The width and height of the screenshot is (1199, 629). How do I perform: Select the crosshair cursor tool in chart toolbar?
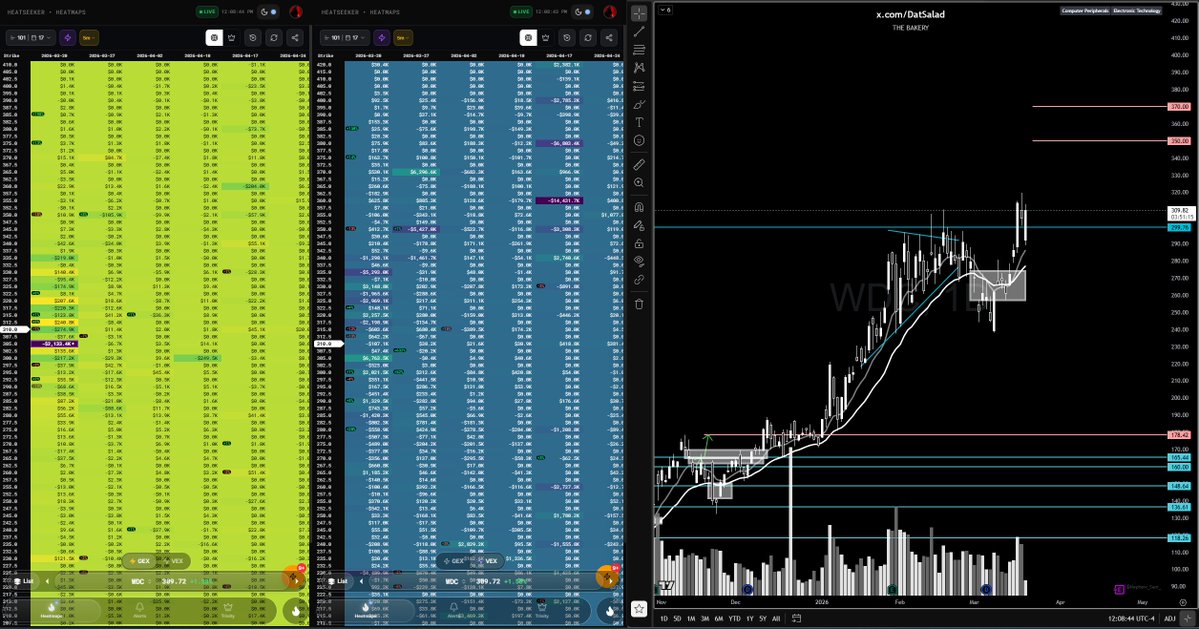click(639, 13)
